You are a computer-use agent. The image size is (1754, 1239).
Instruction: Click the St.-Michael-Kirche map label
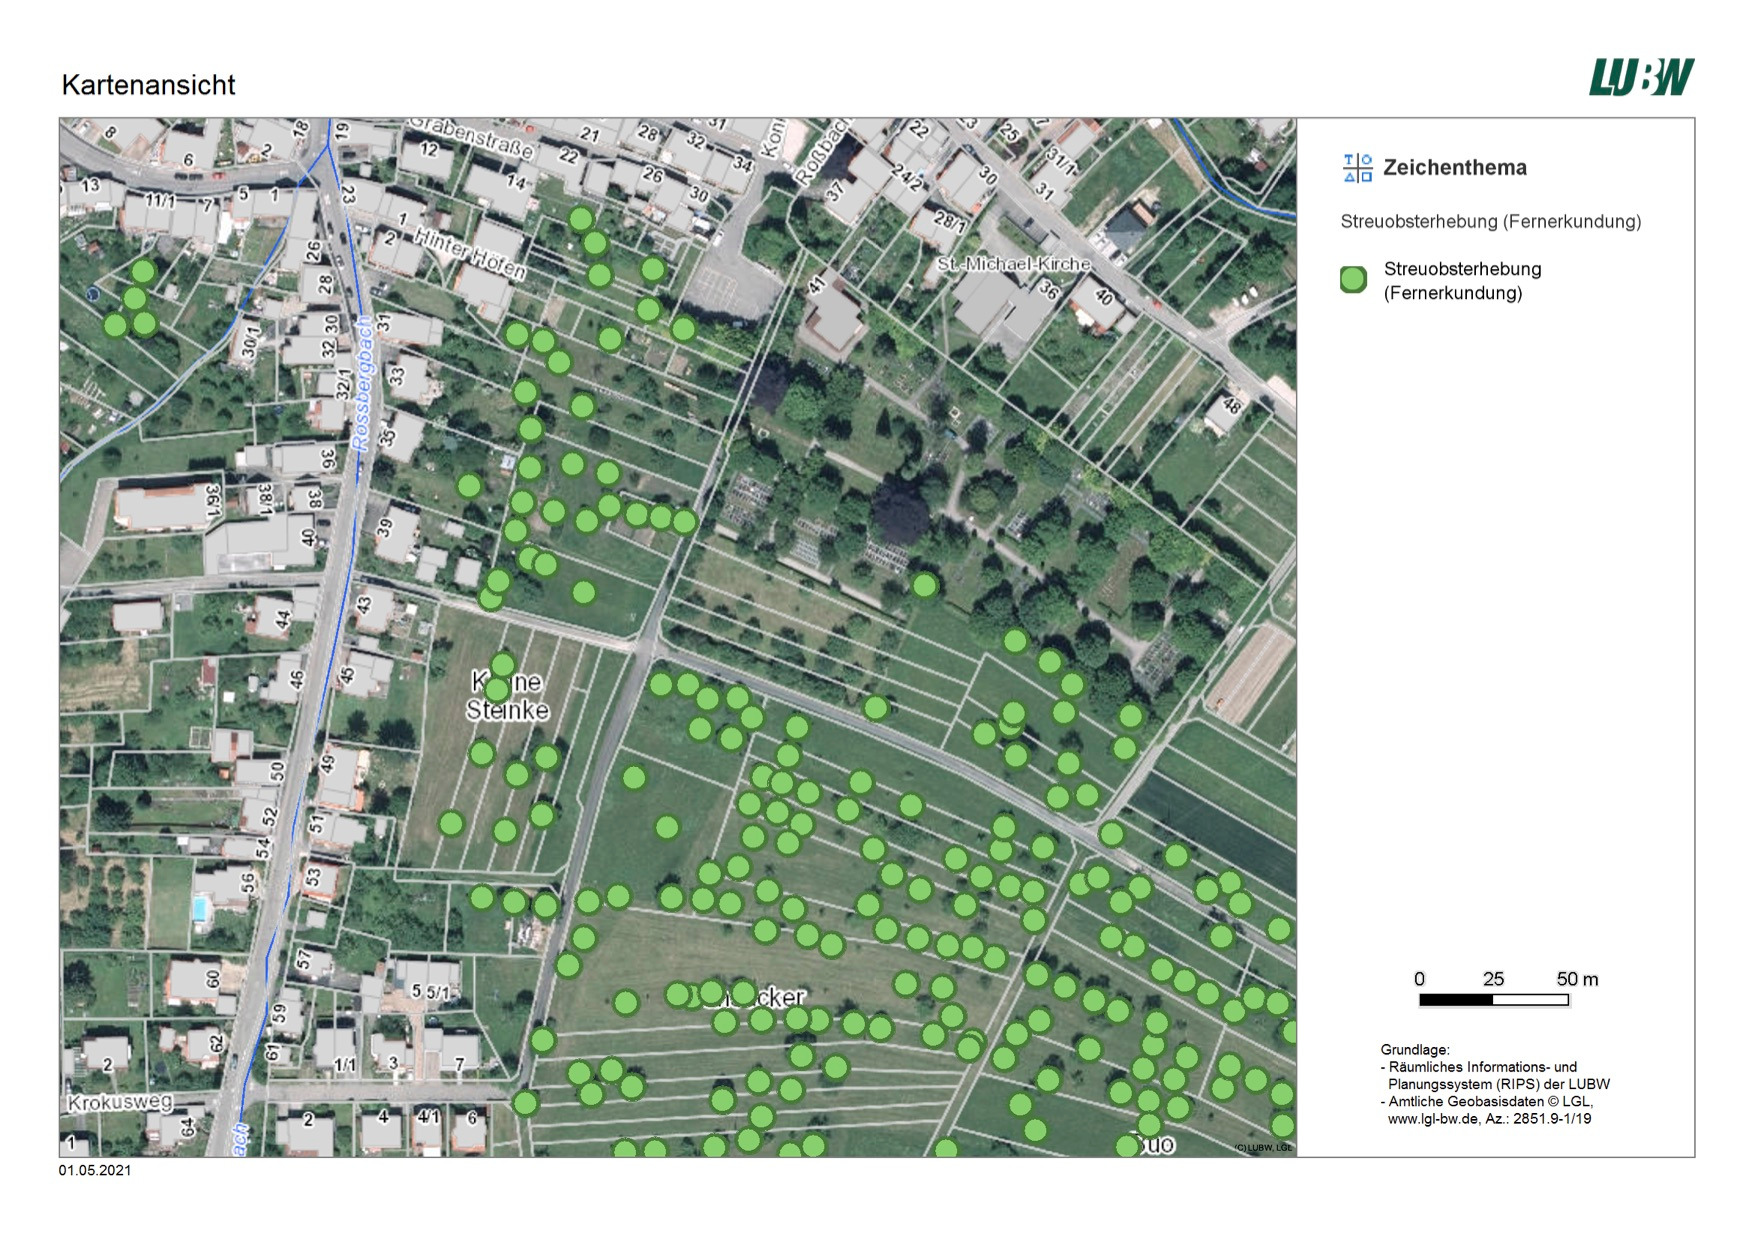click(x=1013, y=264)
